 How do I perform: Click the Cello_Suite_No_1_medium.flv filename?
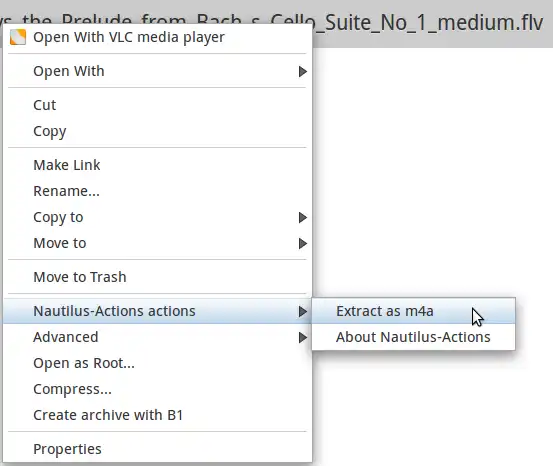[x=407, y=23]
